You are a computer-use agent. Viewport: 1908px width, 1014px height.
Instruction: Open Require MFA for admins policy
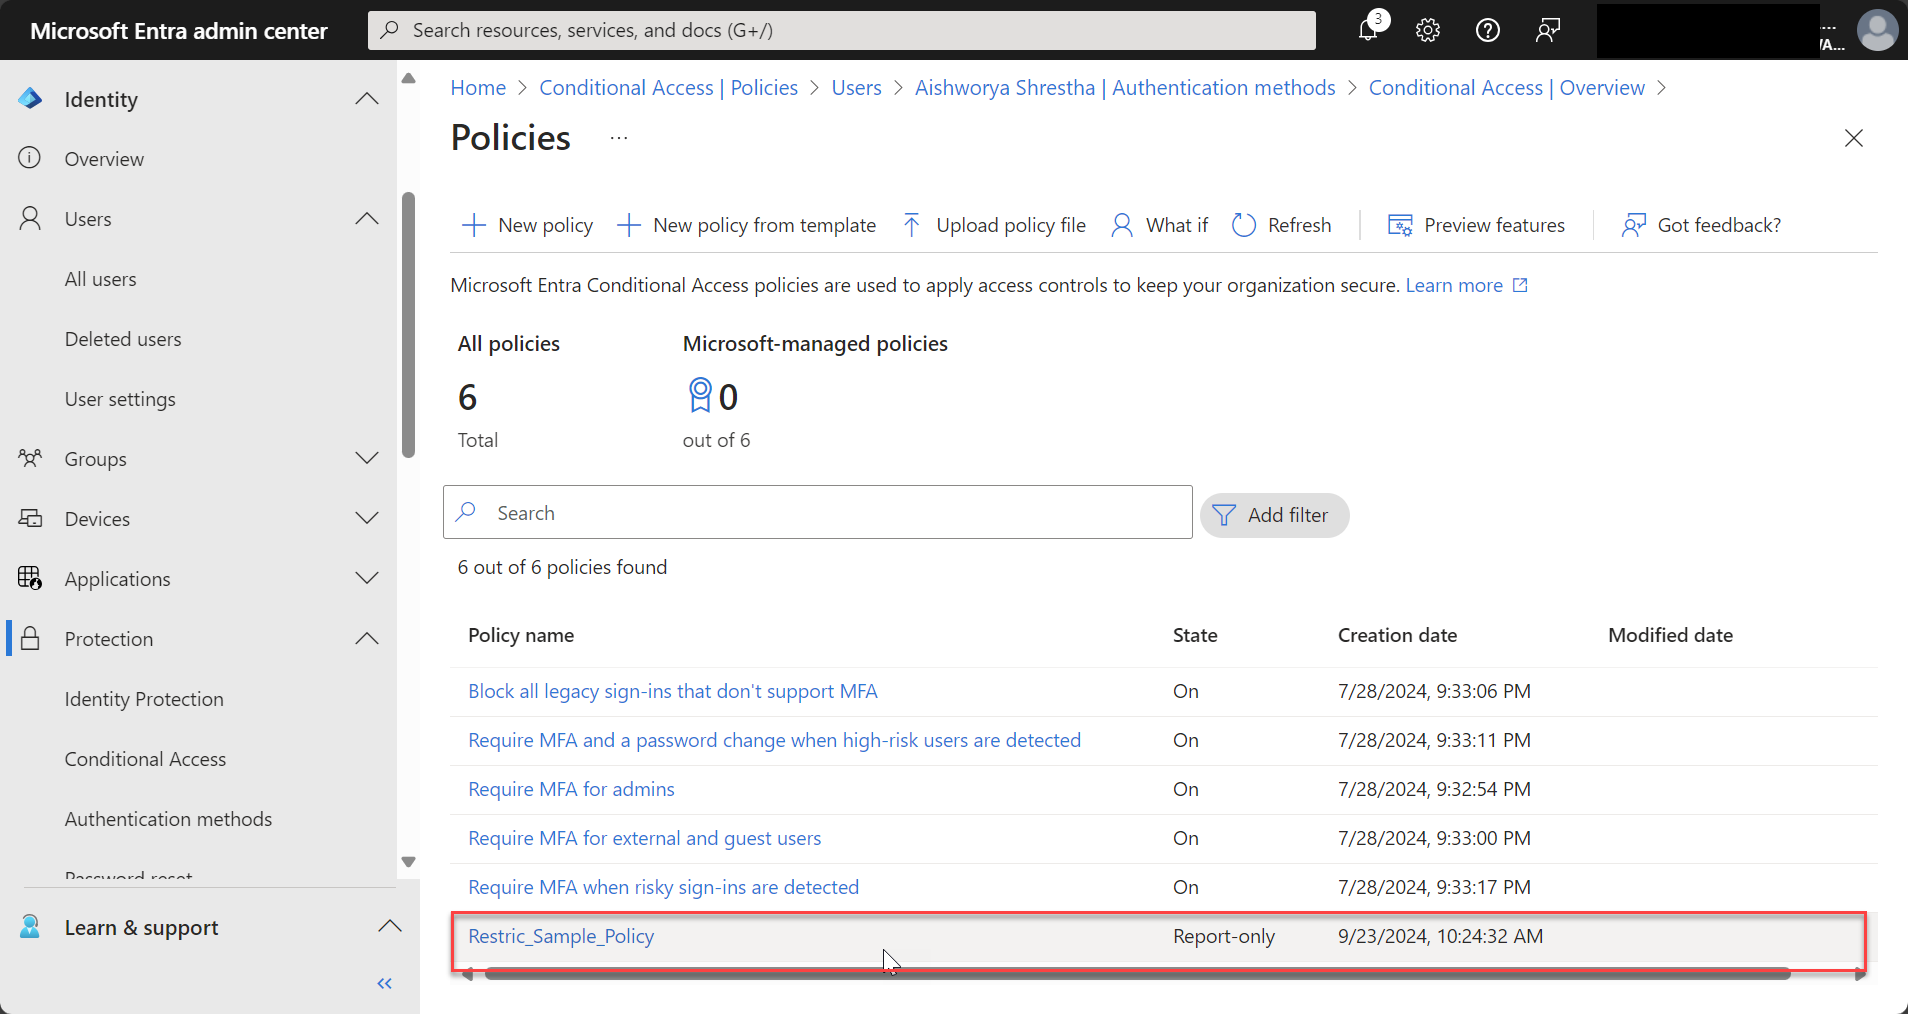(x=571, y=789)
